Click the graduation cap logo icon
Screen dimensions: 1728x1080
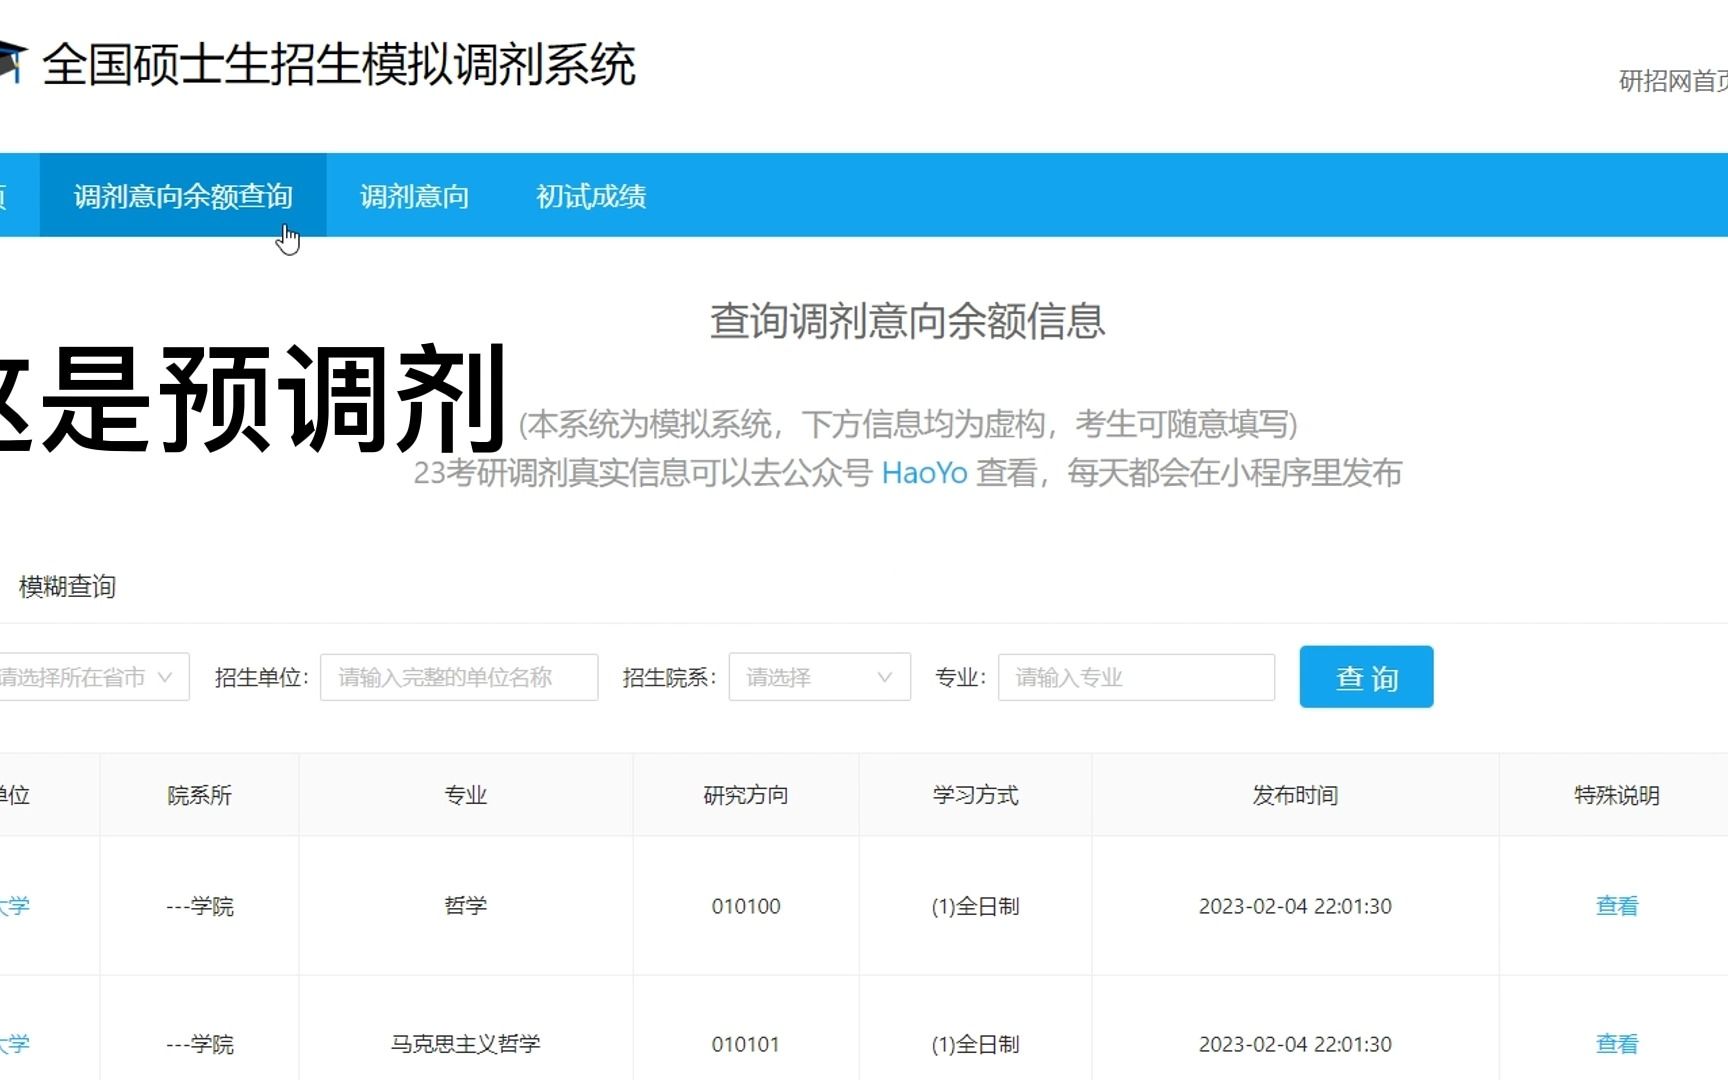[x=12, y=61]
